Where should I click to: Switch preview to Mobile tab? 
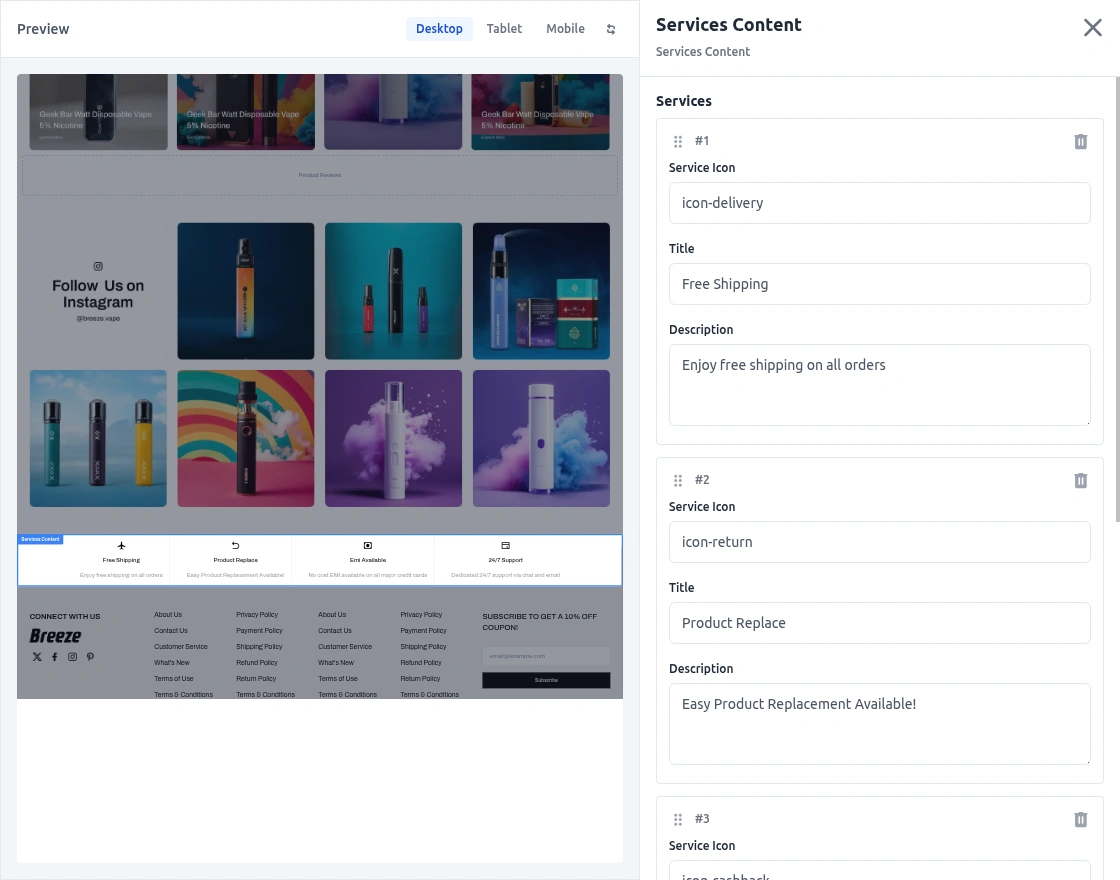(x=565, y=29)
